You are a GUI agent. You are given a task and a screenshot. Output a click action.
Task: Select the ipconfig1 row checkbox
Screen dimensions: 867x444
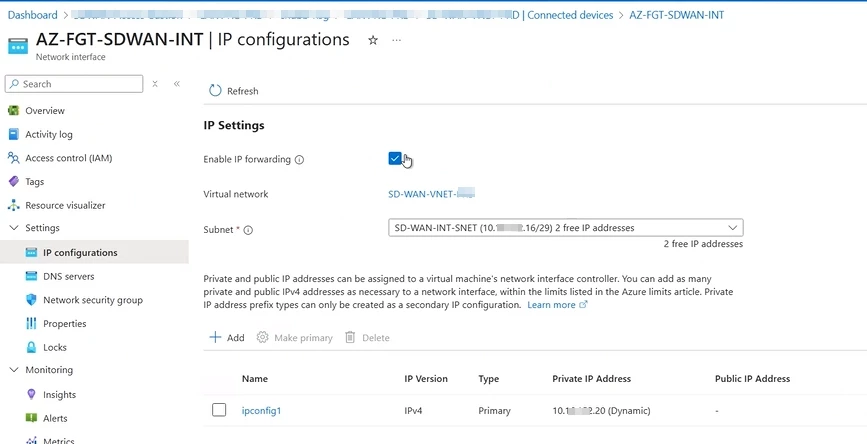click(219, 410)
